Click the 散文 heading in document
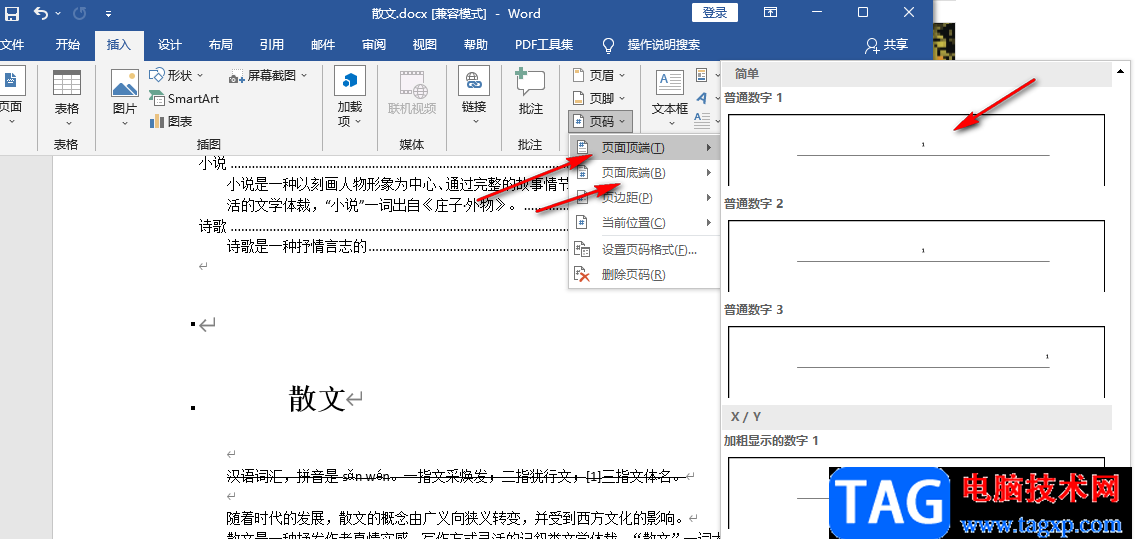Image resolution: width=1136 pixels, height=539 pixels. pos(317,398)
